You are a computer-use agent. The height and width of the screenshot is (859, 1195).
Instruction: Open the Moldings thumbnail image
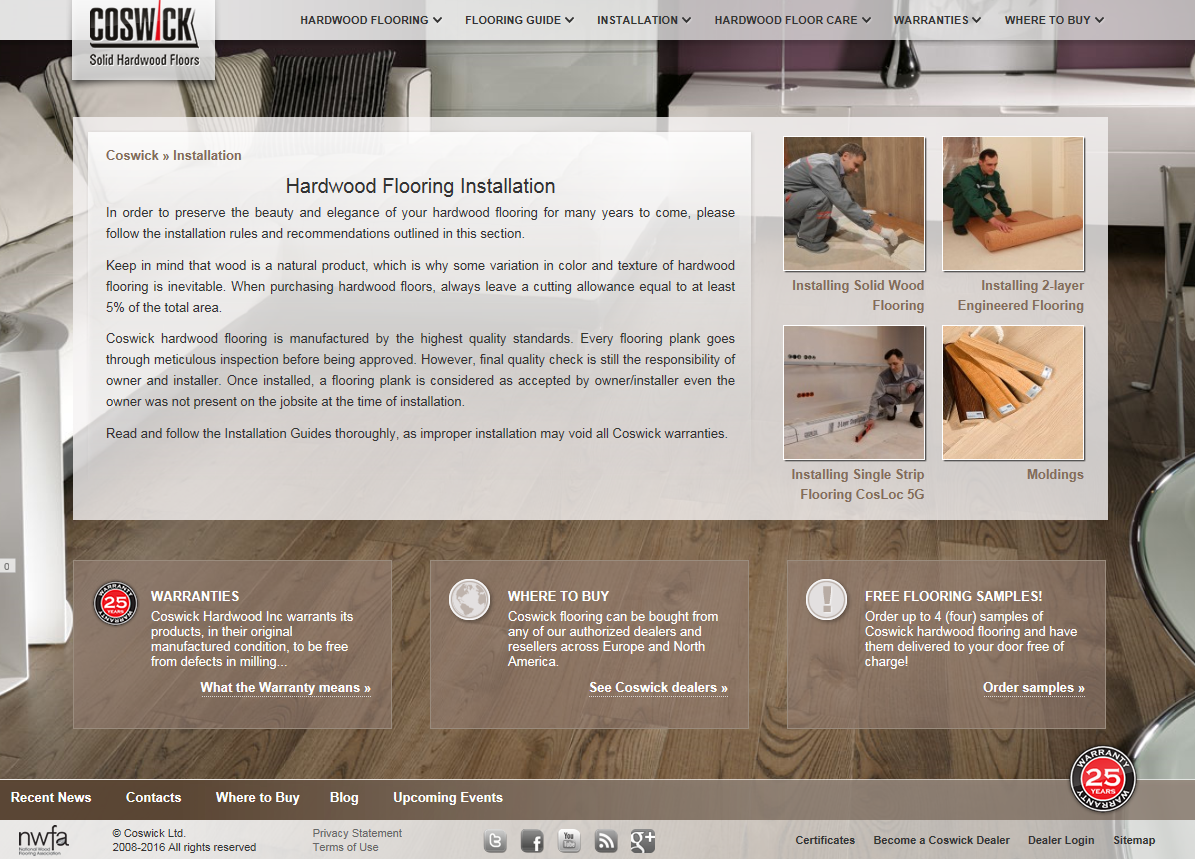(x=1013, y=393)
